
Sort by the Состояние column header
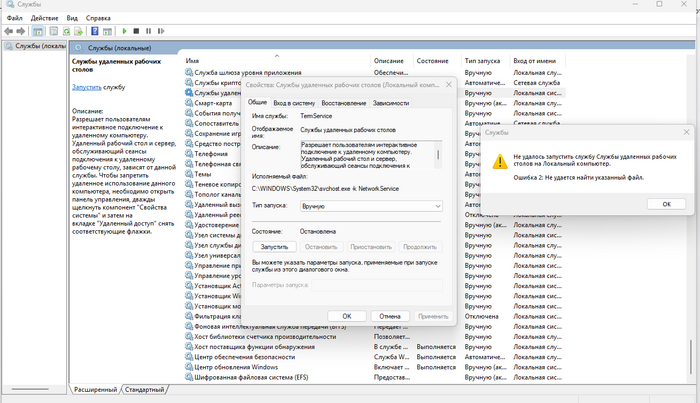coord(432,61)
